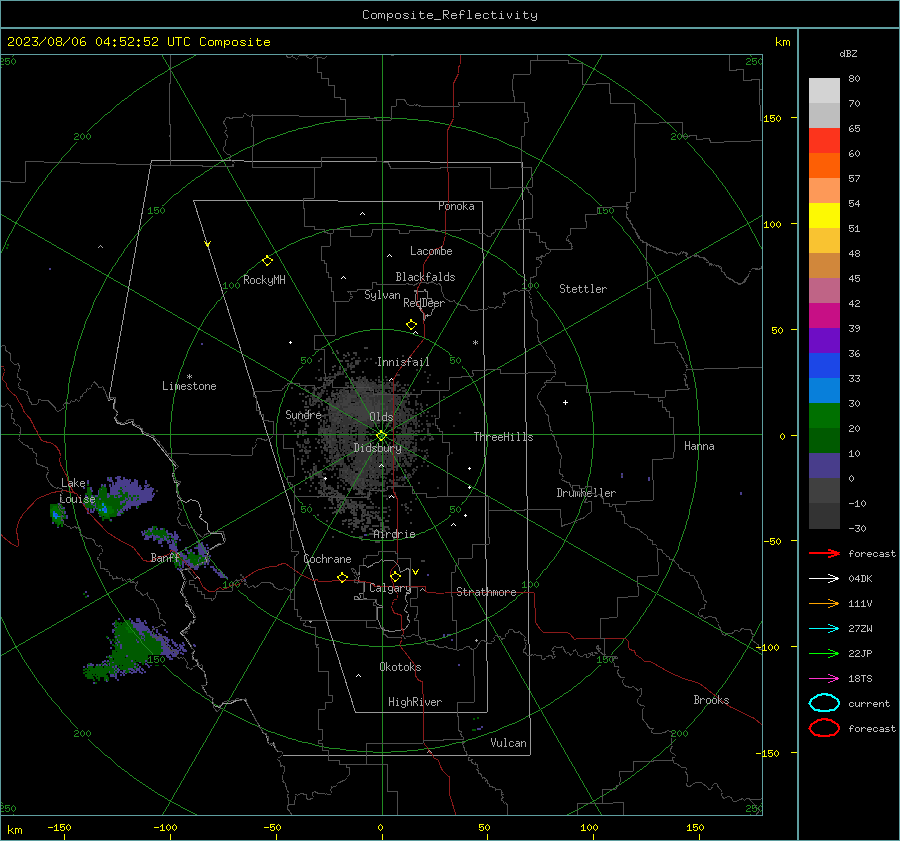Click the Stettler city label
This screenshot has width=900, height=841.
coord(583,289)
